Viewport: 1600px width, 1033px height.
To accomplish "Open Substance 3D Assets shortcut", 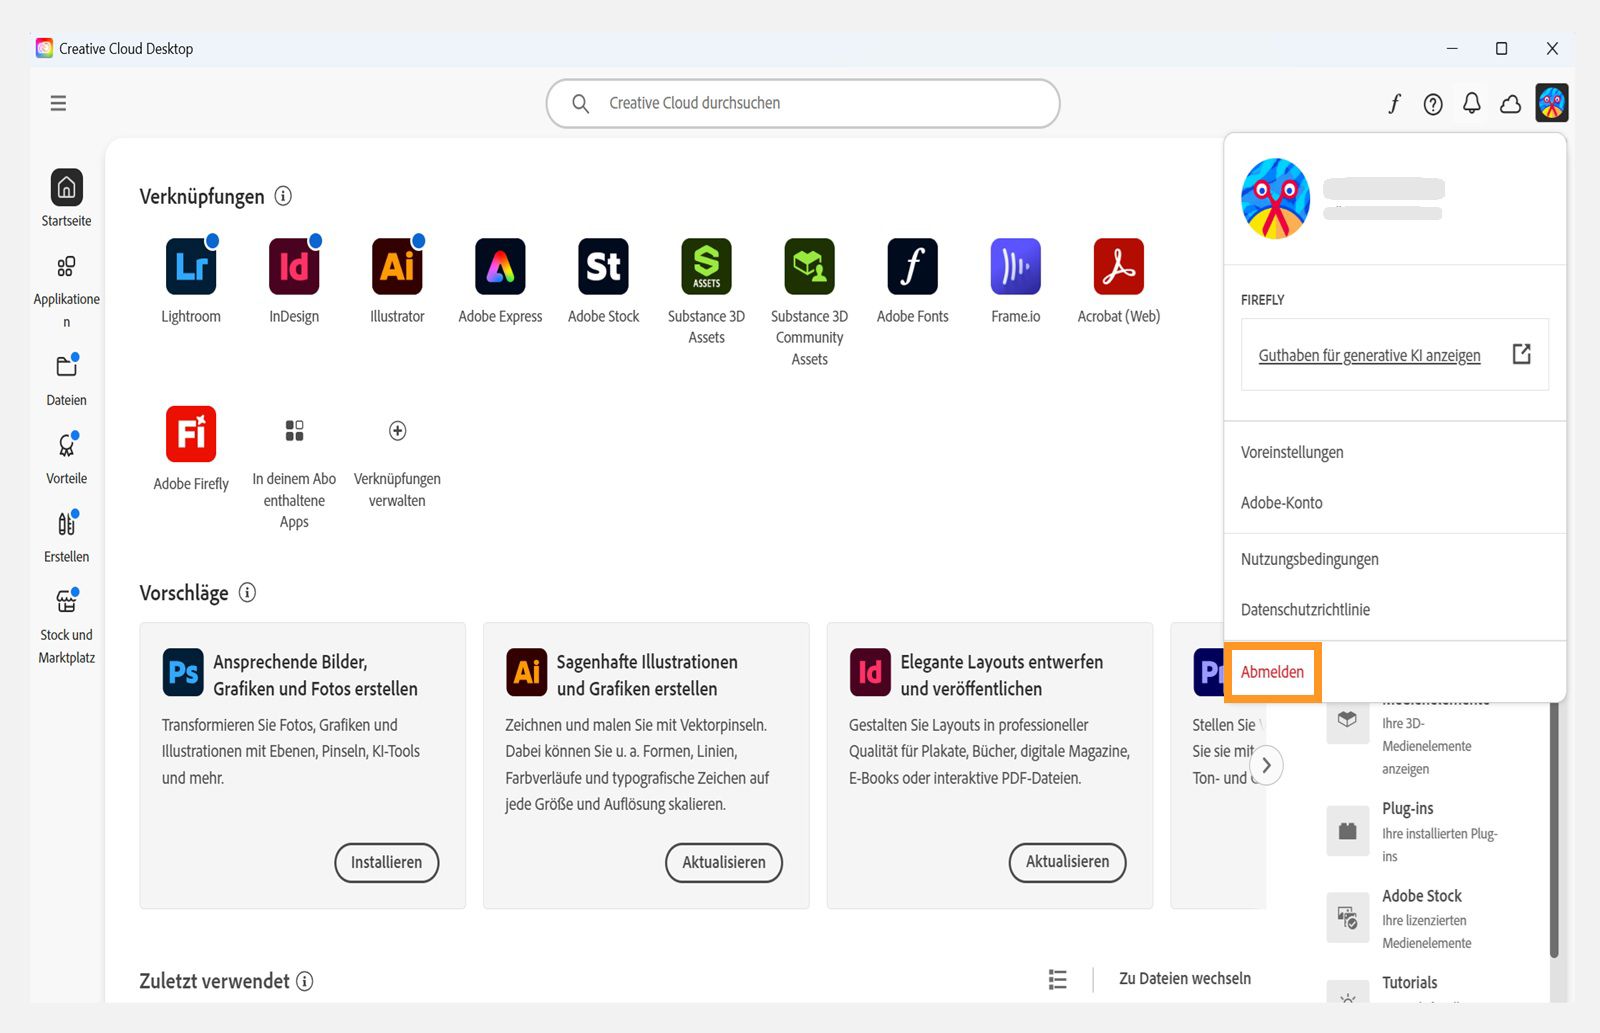I will click(x=706, y=292).
